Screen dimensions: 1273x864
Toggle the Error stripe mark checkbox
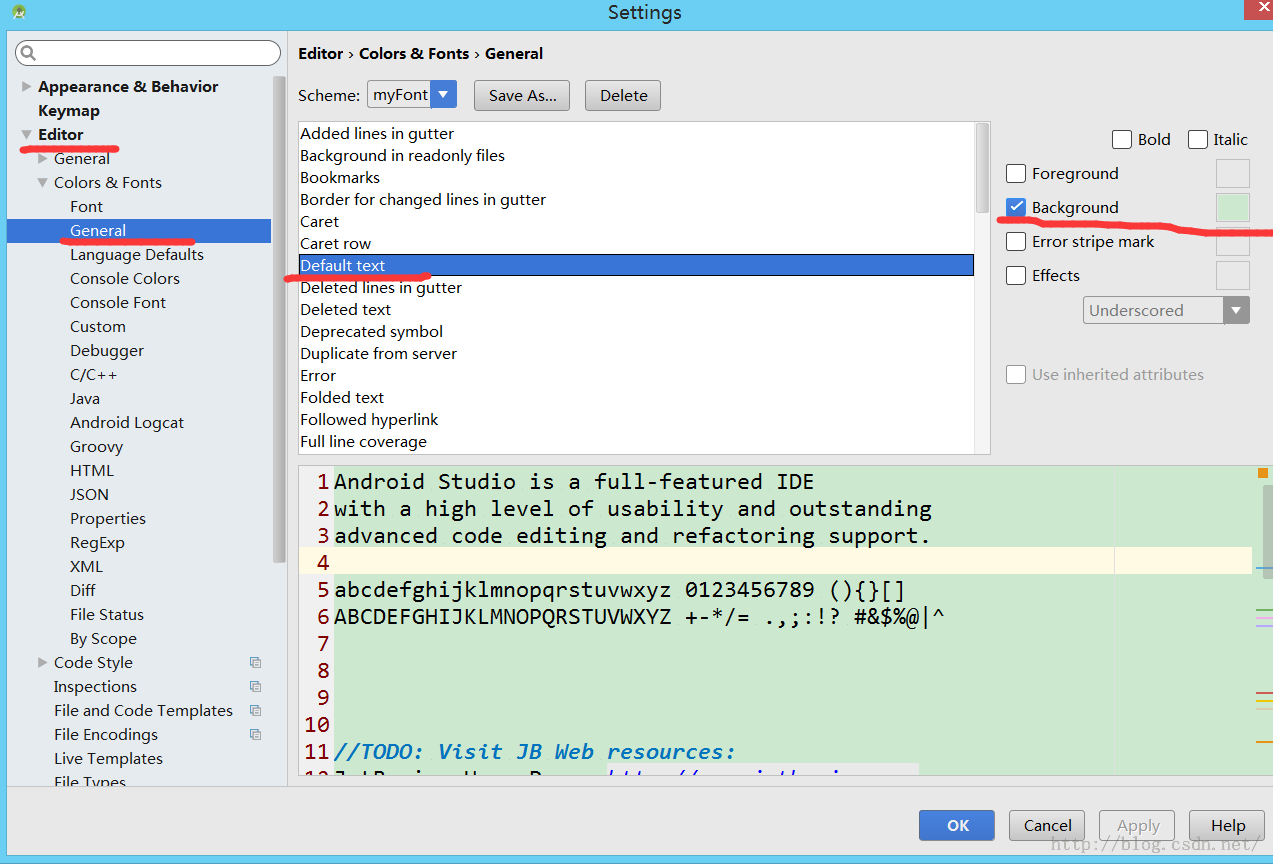1016,241
